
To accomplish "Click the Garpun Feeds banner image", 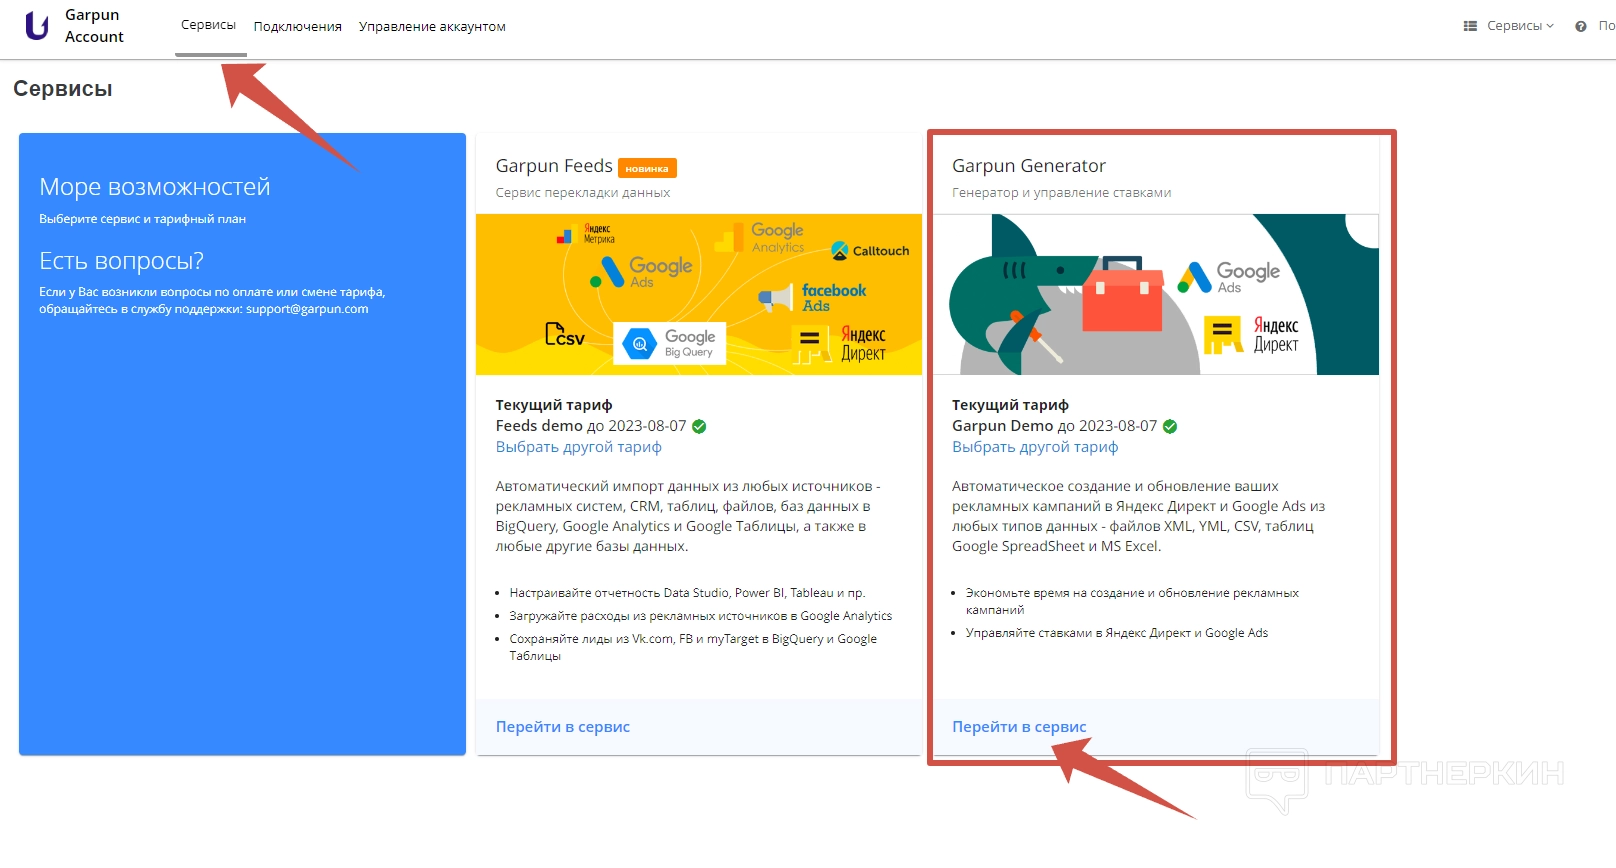I will pyautogui.click(x=699, y=294).
